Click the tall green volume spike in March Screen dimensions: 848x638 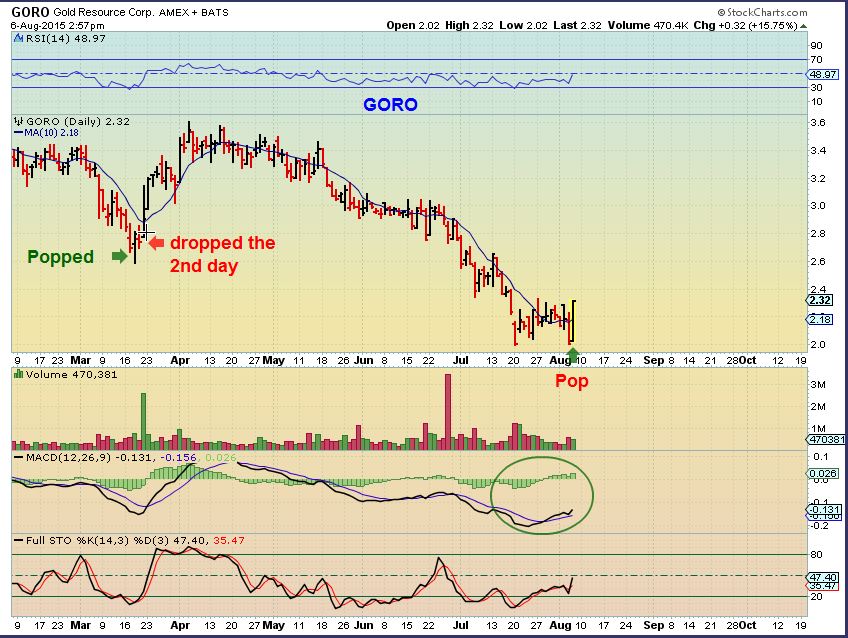[143, 422]
